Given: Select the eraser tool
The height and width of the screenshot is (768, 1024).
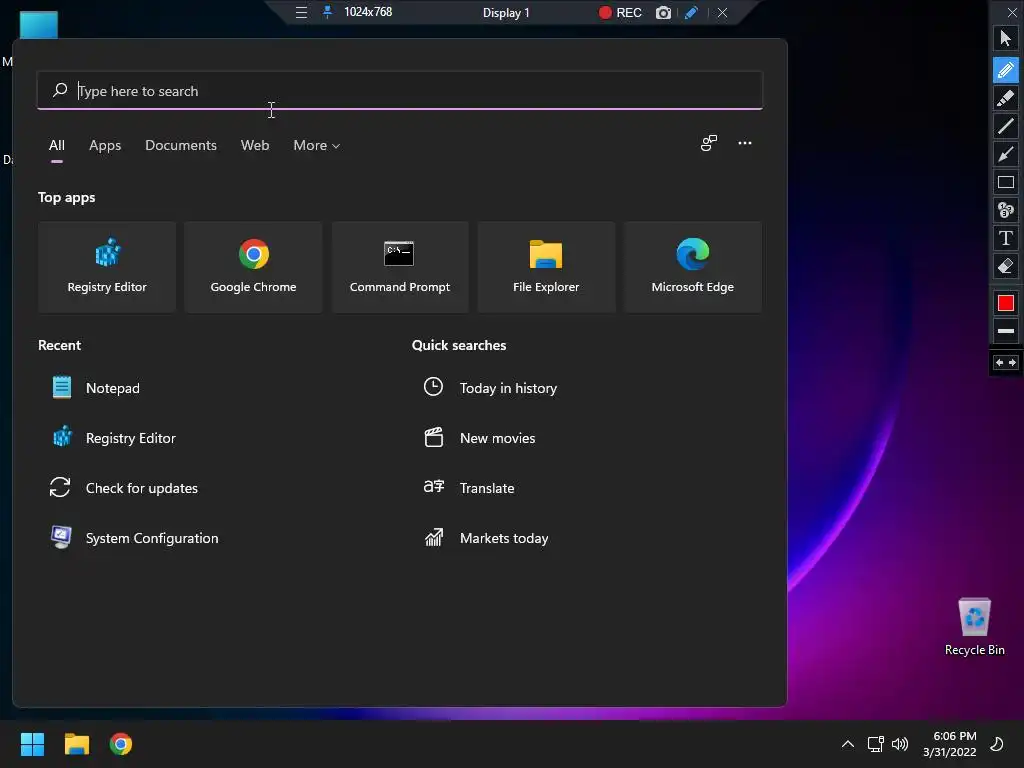Looking at the screenshot, I should click(x=1006, y=266).
